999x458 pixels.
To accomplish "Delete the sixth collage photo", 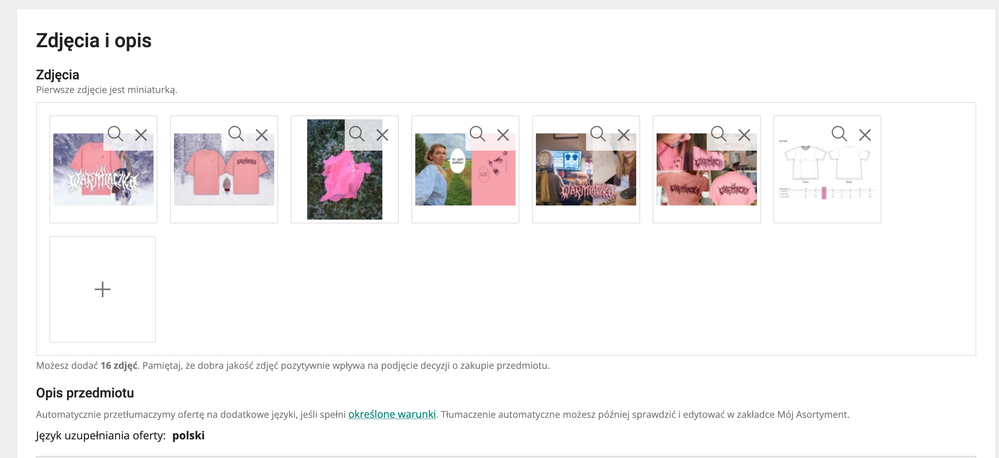I will pyautogui.click(x=744, y=134).
